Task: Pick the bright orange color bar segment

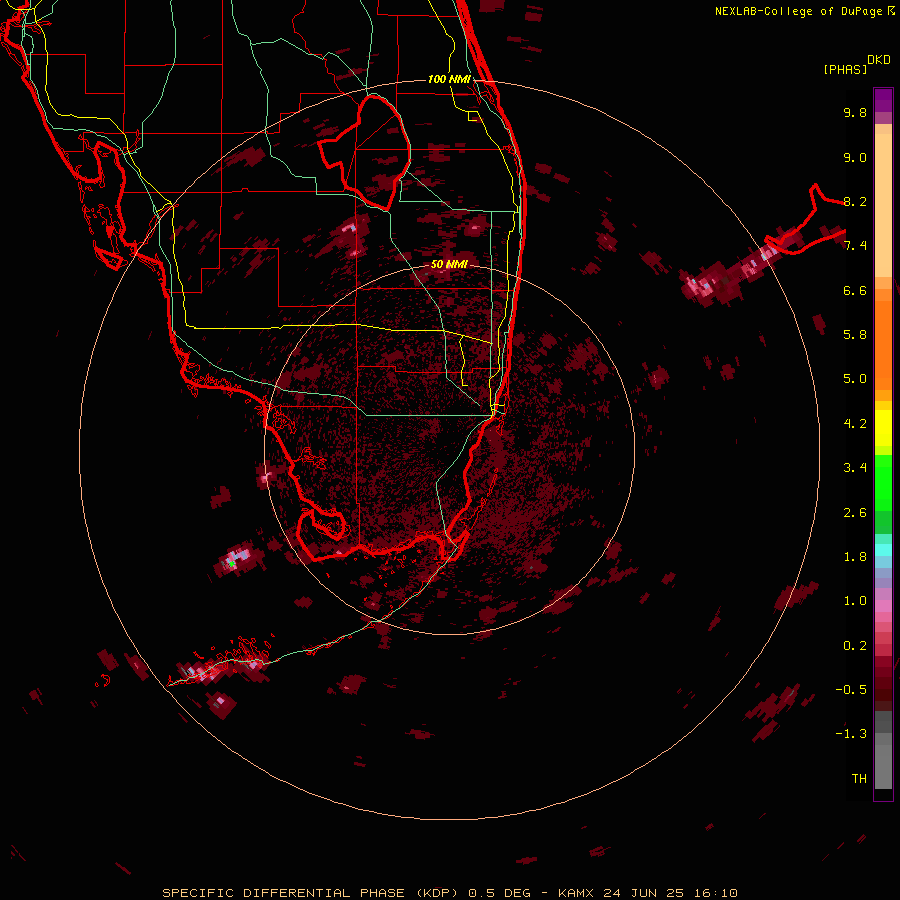Action: [x=883, y=344]
